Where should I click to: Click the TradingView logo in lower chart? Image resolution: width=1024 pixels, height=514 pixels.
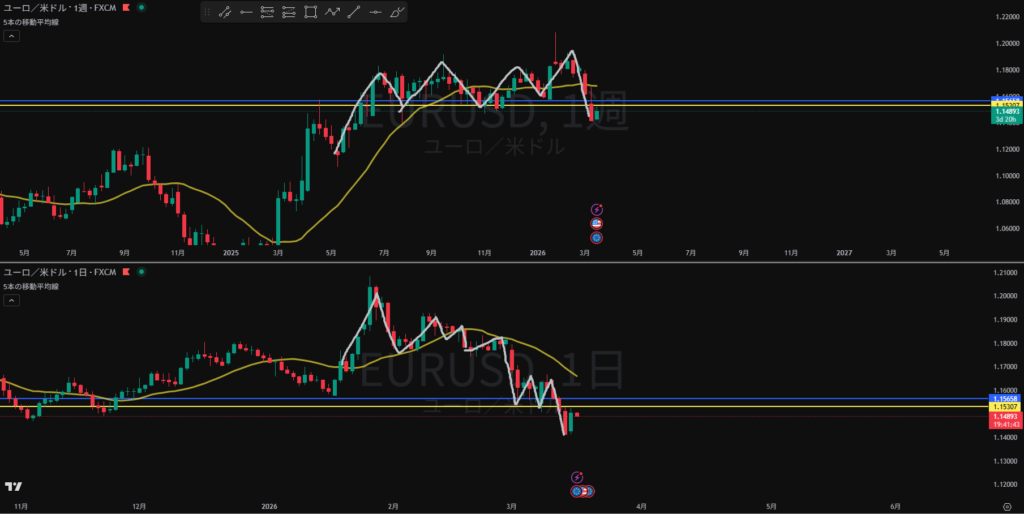click(x=13, y=487)
